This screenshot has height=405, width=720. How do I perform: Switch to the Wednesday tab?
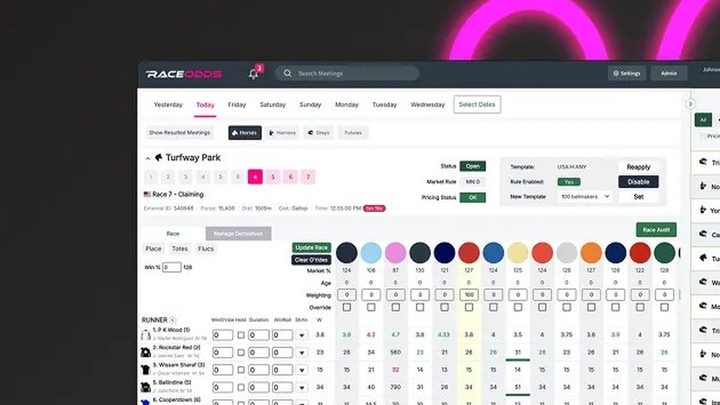point(428,105)
